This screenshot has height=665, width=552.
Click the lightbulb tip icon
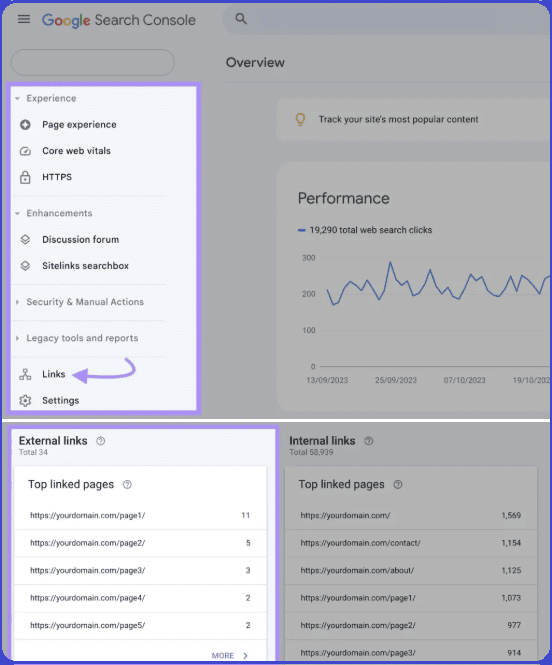click(x=300, y=120)
